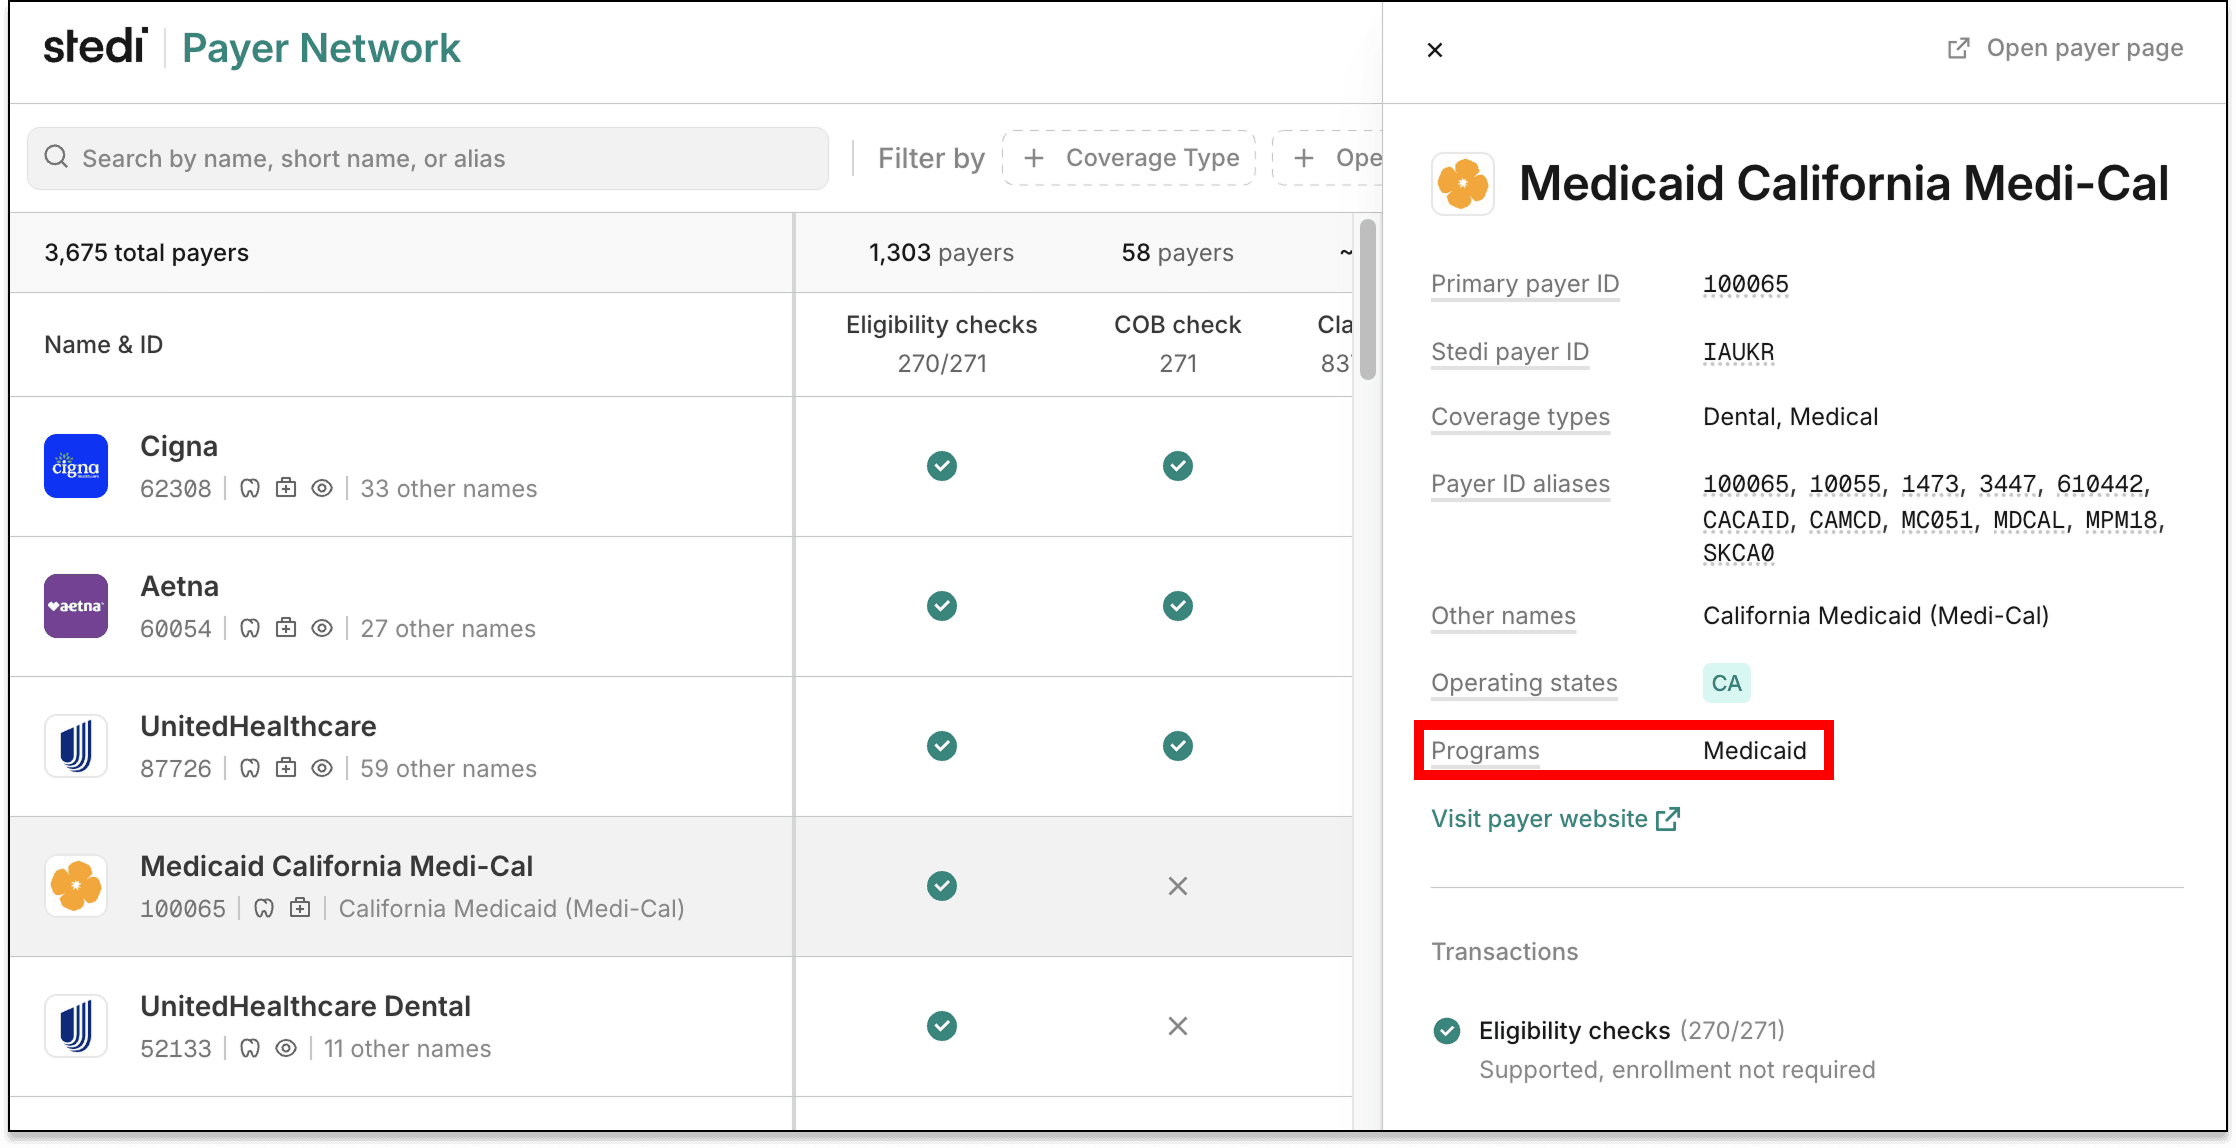The height and width of the screenshot is (1148, 2236).
Task: Click the list vertical scrollbar
Action: click(1368, 300)
